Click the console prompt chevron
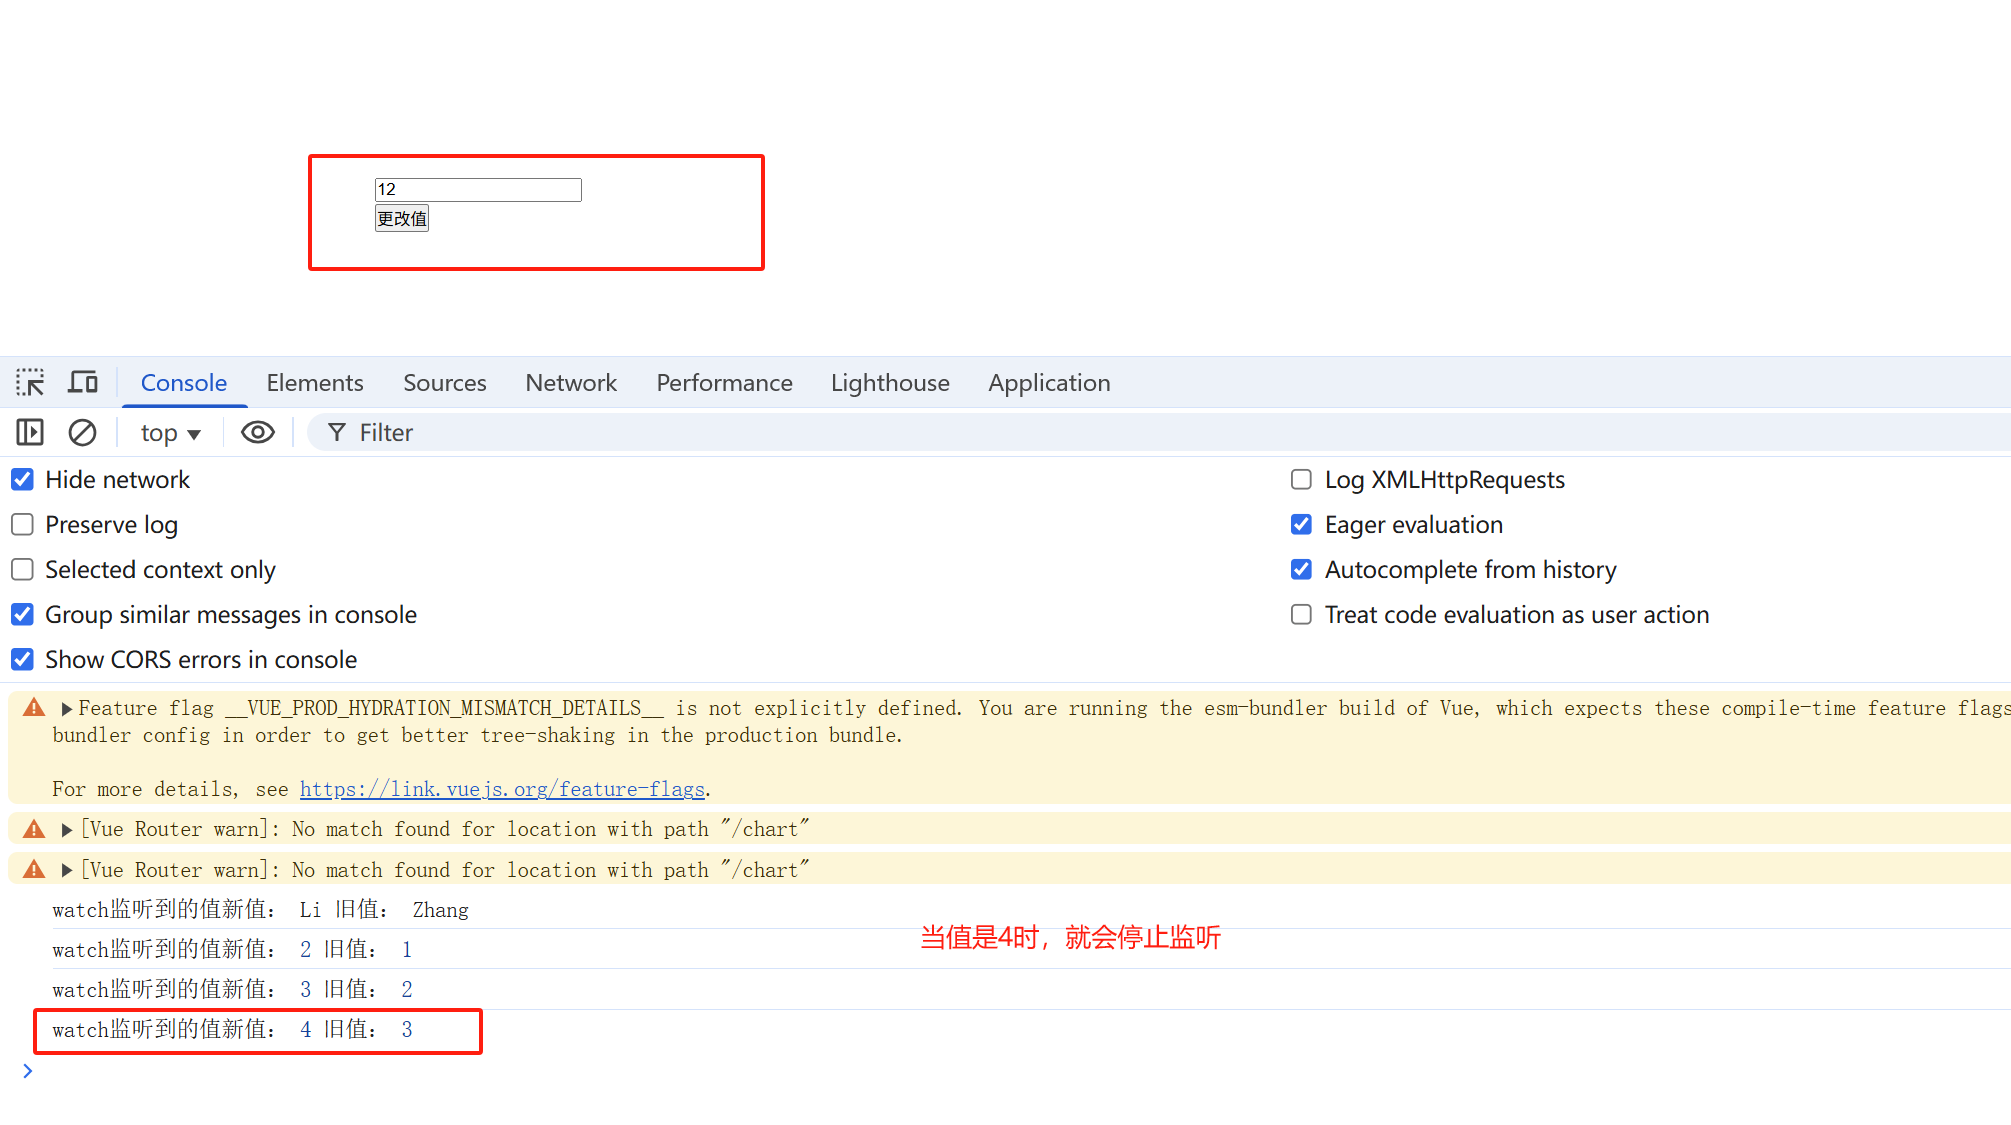The height and width of the screenshot is (1125, 2011). (x=28, y=1071)
